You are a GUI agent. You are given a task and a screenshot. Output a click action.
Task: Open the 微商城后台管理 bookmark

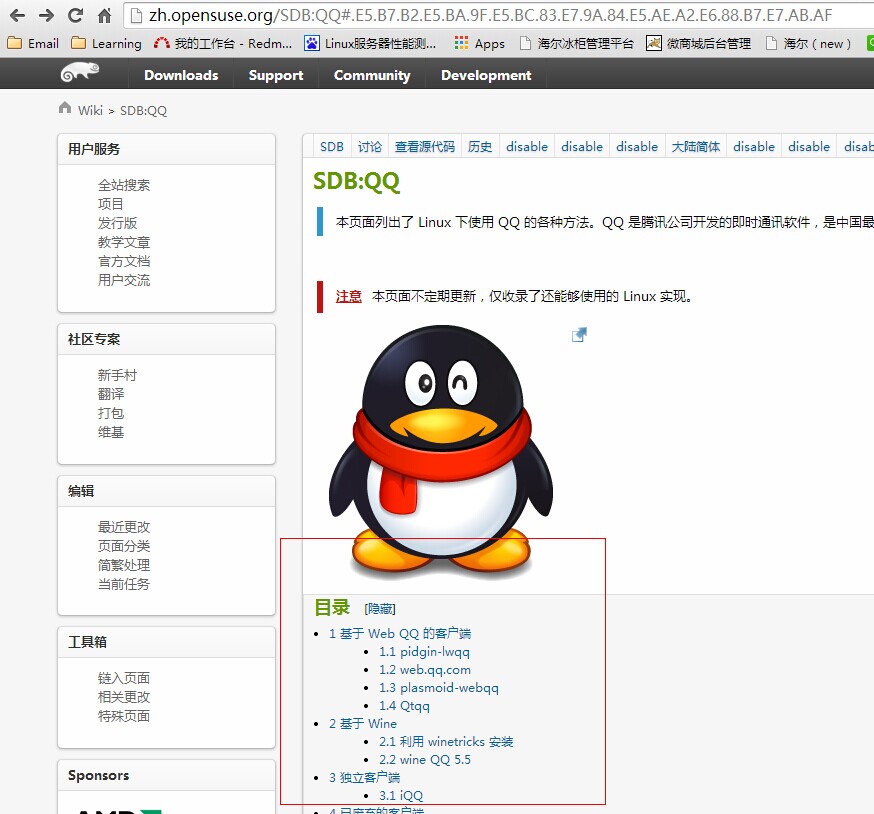698,43
